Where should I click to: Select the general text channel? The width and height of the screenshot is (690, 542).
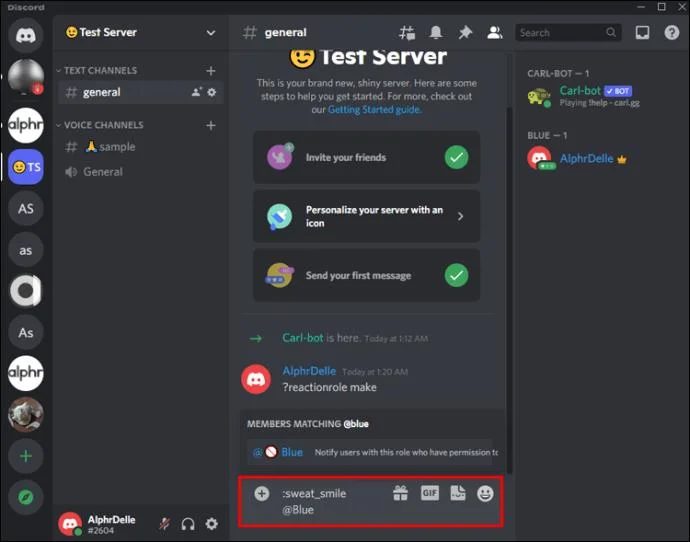tap(140, 92)
